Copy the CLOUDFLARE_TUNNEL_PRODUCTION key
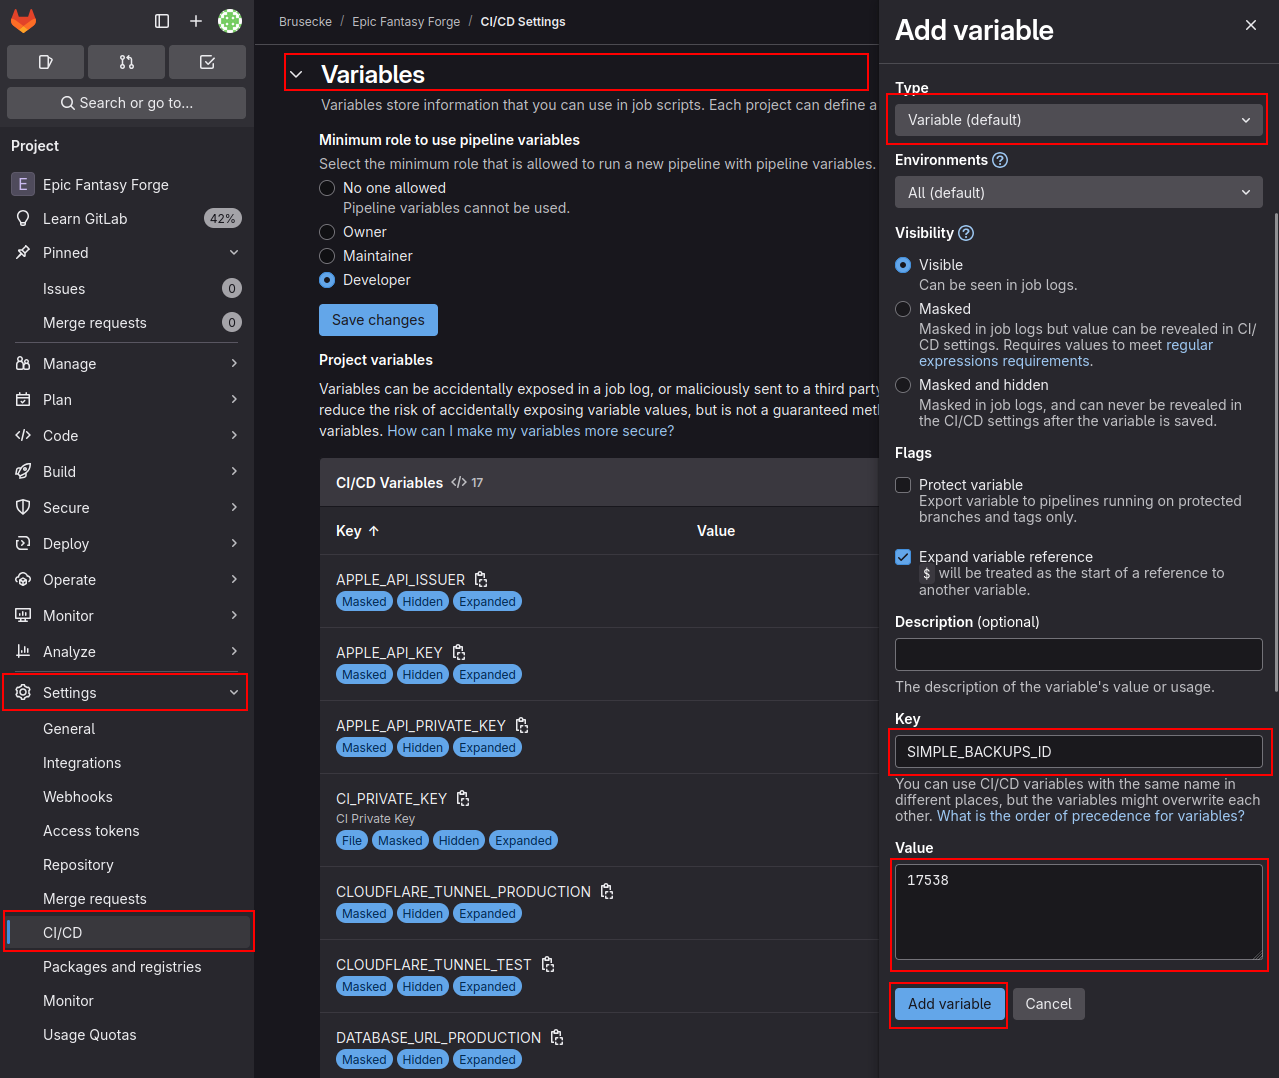Image resolution: width=1279 pixels, height=1078 pixels. click(607, 892)
